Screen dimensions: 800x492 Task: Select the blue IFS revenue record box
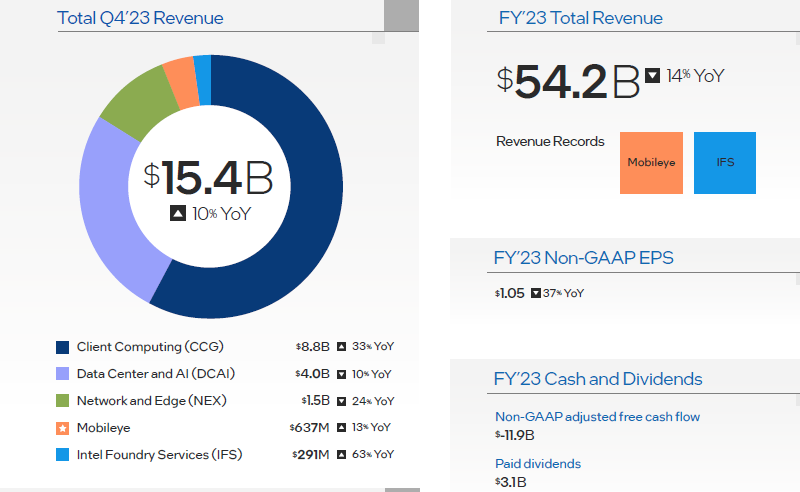725,162
